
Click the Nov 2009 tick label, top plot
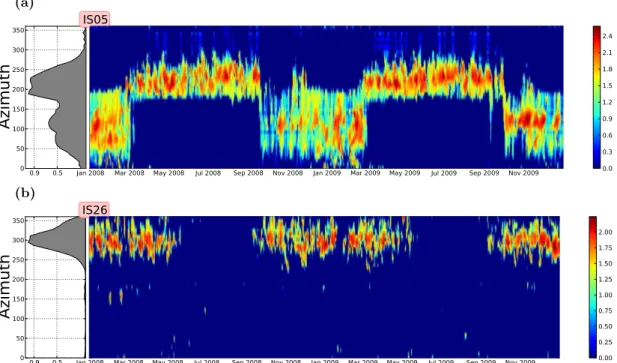(x=523, y=173)
